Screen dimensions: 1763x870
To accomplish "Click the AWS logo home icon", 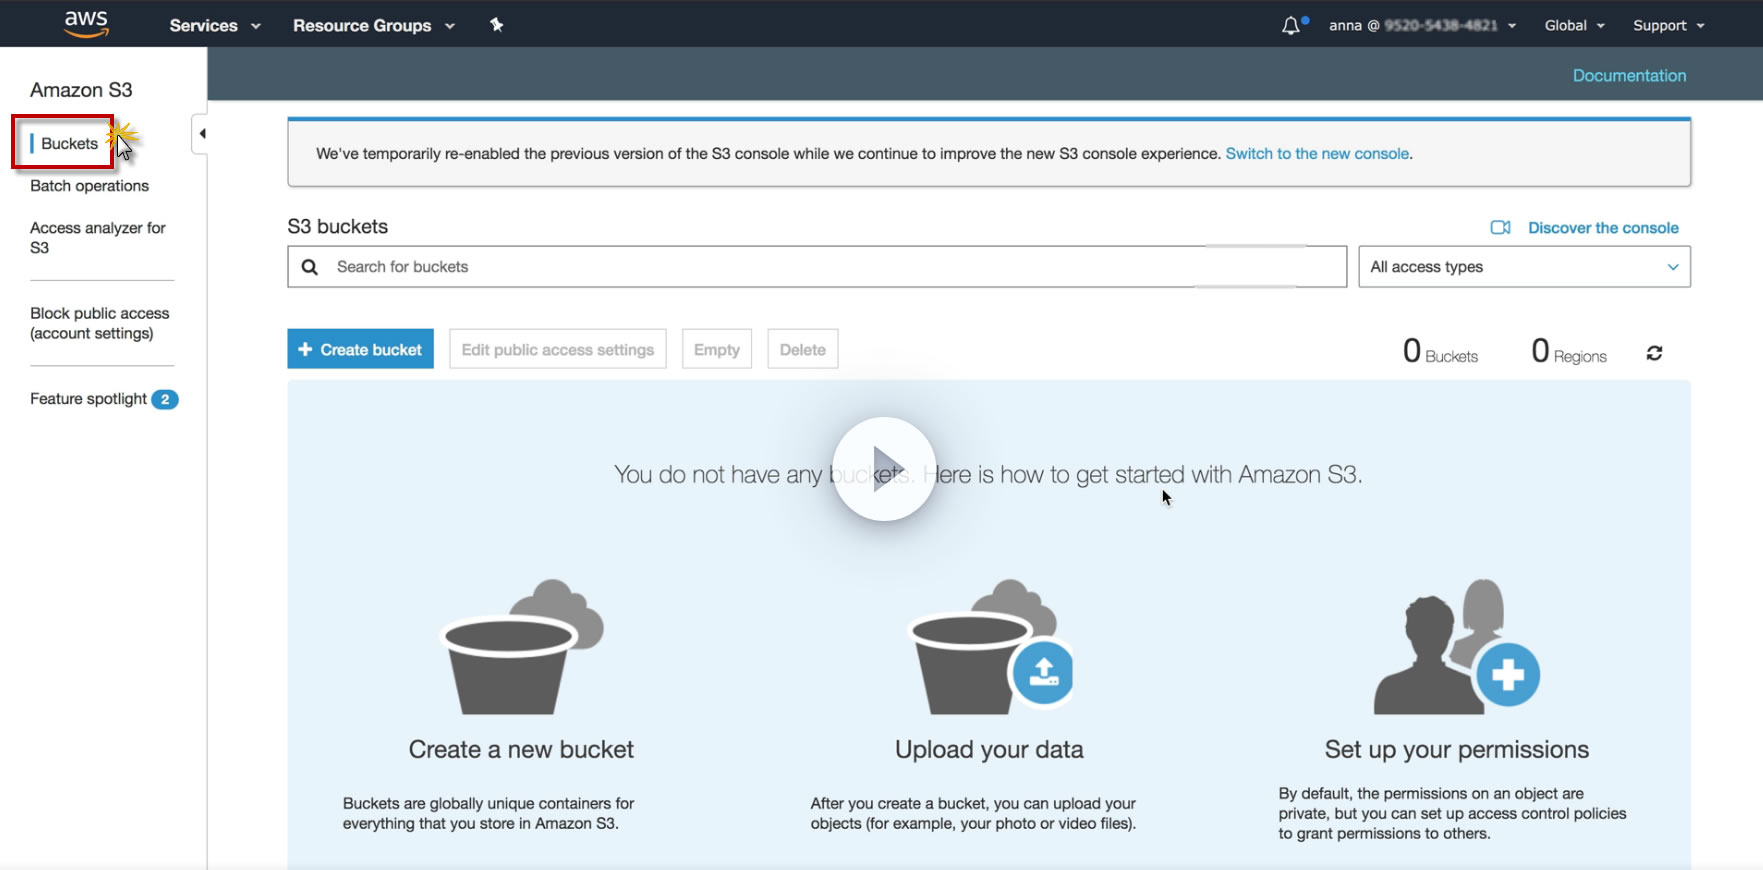I will click(86, 24).
